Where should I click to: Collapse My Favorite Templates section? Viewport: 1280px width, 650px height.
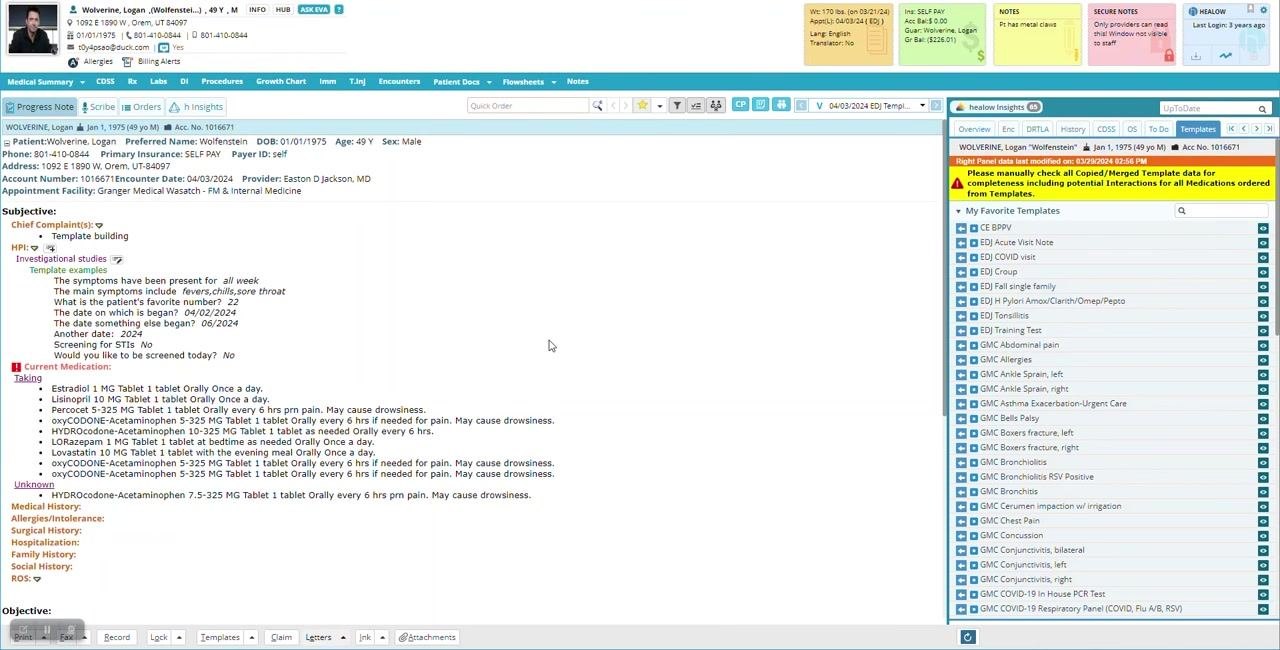coord(958,211)
